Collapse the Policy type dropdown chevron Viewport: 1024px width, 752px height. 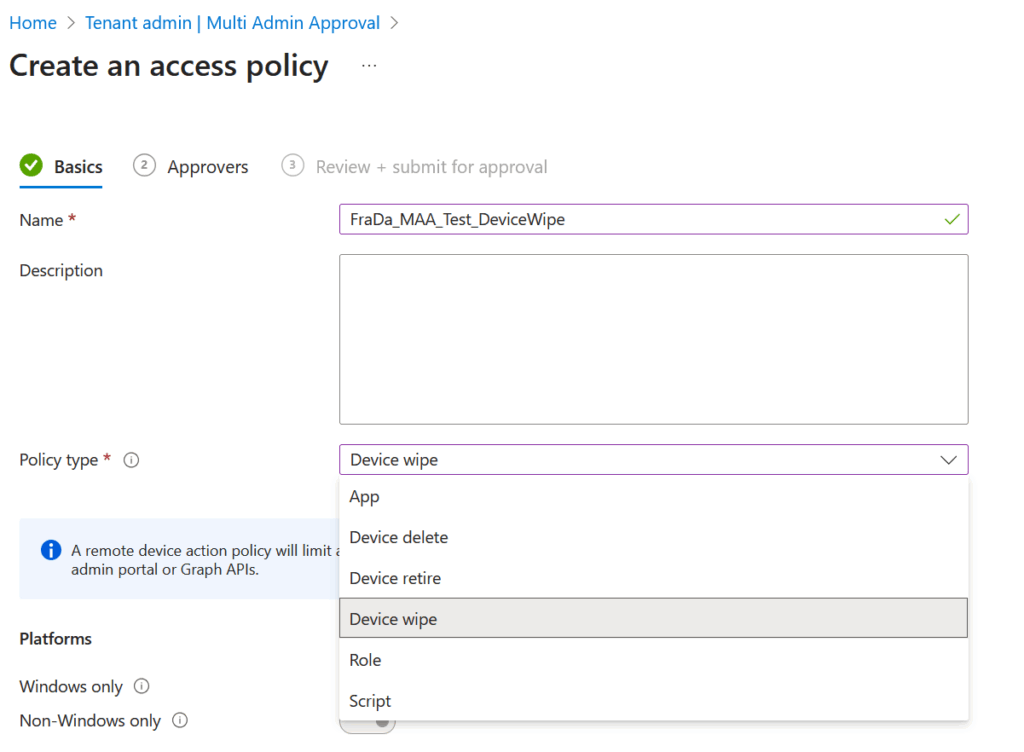point(948,460)
